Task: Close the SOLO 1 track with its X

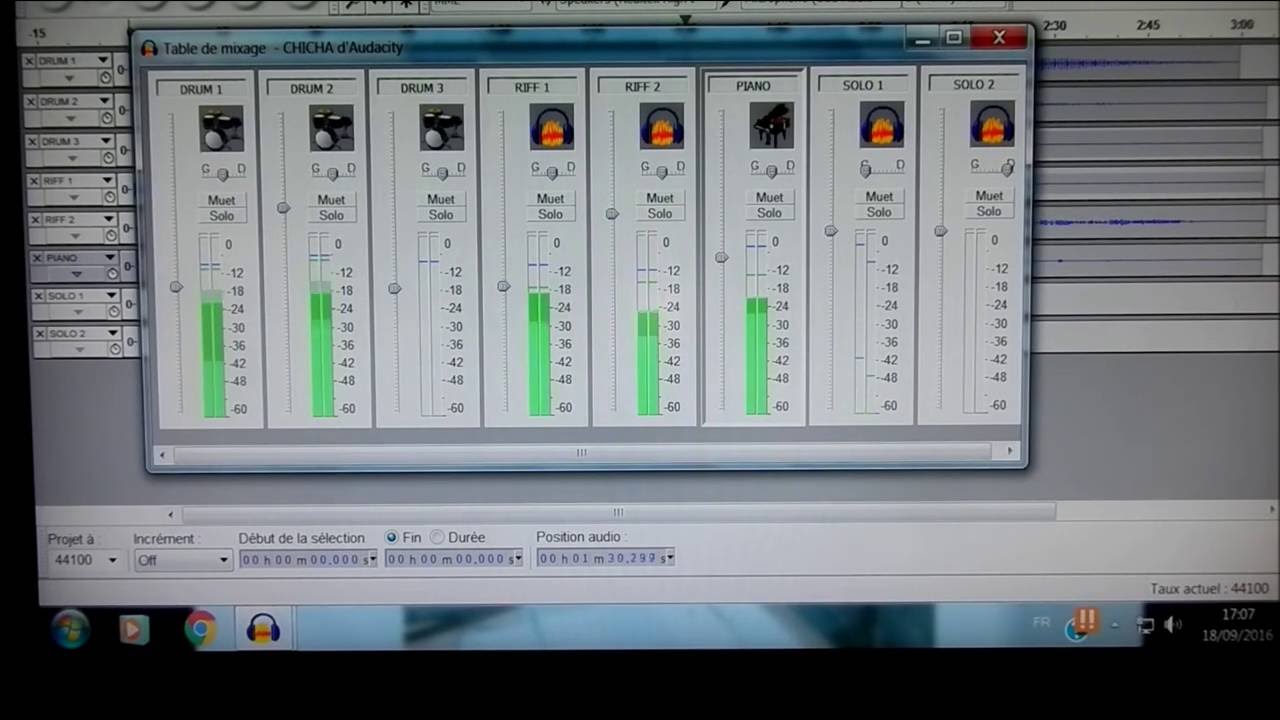Action: 39,296
